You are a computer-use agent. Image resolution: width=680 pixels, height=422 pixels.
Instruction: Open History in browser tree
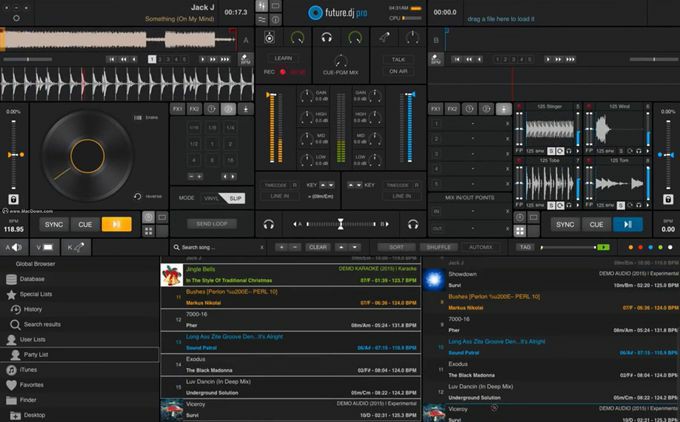pos(80,309)
